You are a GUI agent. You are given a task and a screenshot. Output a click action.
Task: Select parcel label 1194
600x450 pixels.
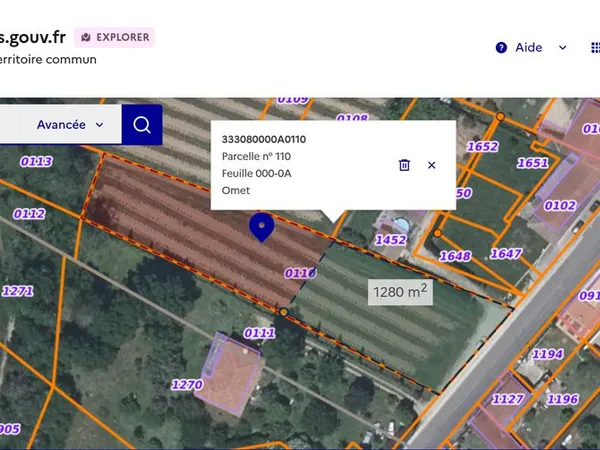[x=548, y=354]
